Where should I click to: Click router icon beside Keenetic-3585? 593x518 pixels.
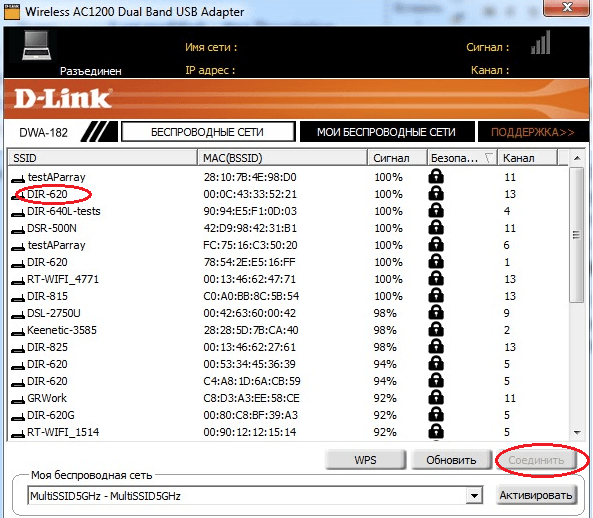point(18,332)
